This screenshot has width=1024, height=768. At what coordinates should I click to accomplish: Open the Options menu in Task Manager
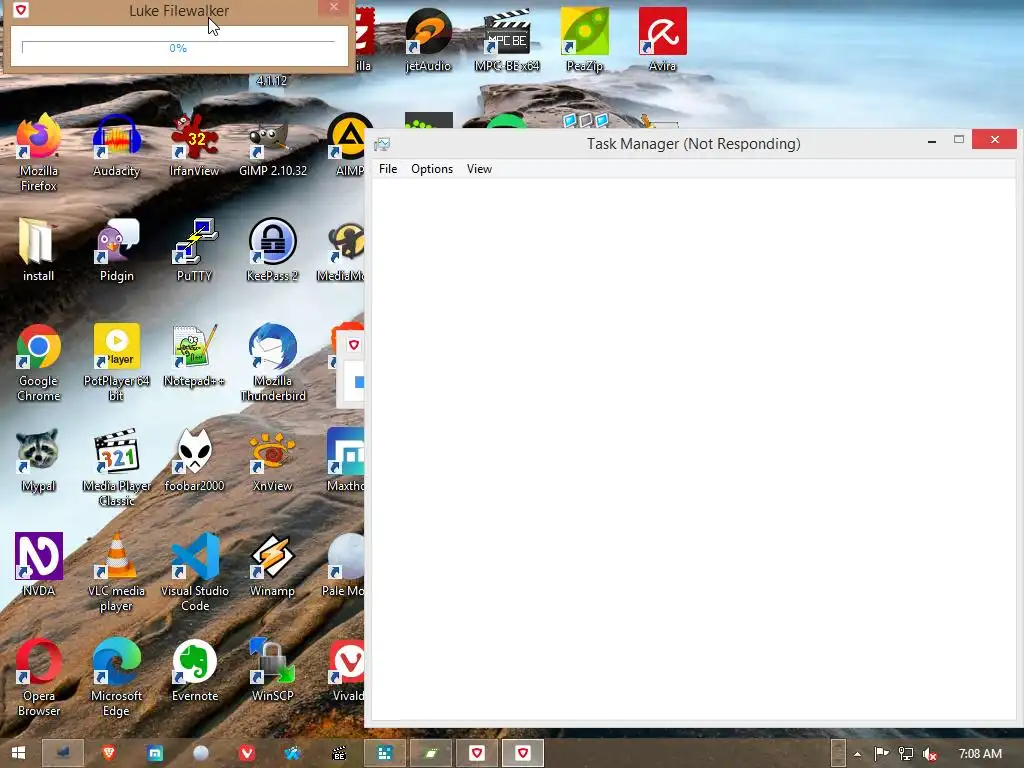pyautogui.click(x=432, y=168)
